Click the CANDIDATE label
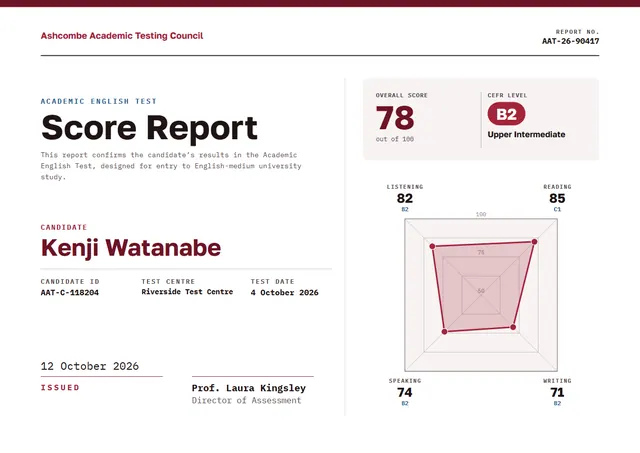 64,227
